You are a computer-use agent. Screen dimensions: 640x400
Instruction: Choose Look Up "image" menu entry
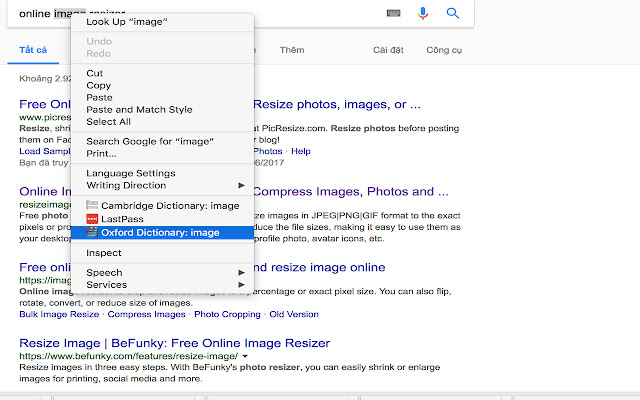click(x=127, y=22)
